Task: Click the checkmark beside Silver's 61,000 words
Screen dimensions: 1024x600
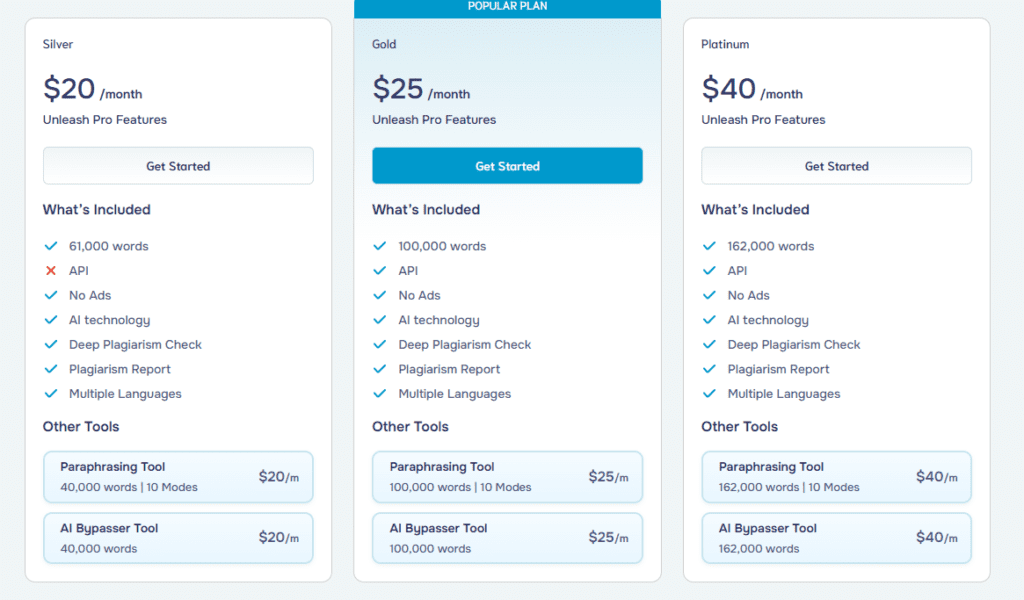Action: tap(52, 245)
